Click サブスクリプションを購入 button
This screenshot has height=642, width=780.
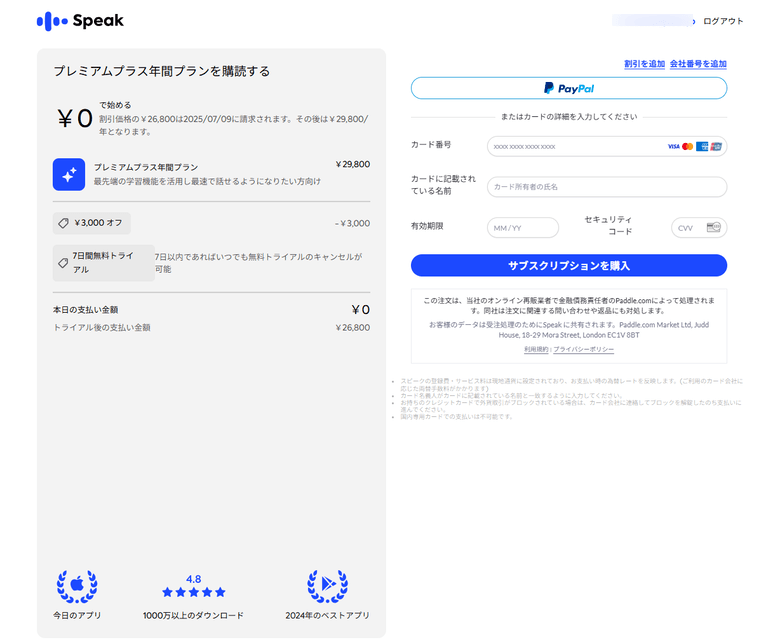pos(569,266)
